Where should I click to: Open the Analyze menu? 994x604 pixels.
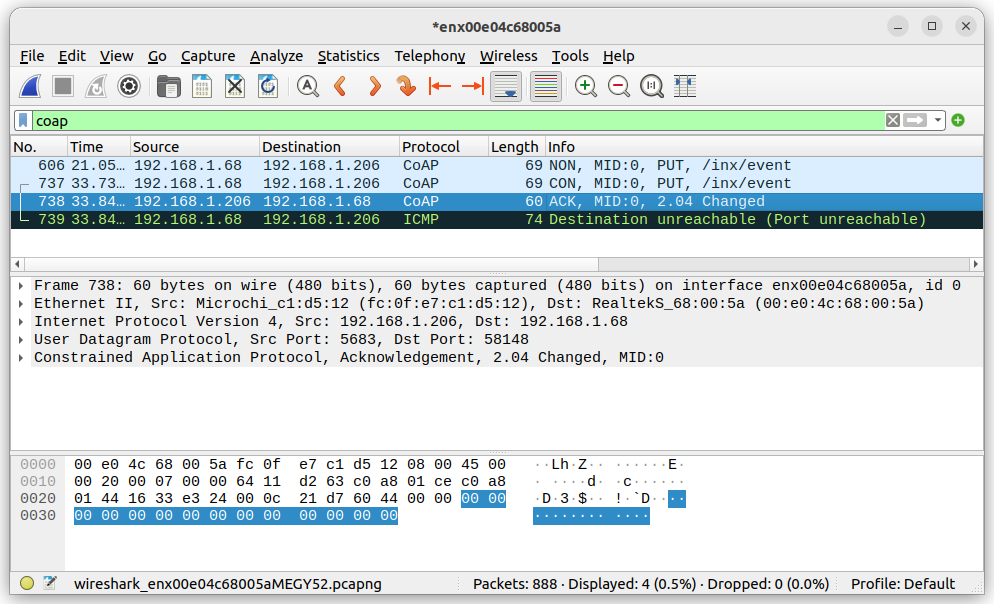[276, 56]
